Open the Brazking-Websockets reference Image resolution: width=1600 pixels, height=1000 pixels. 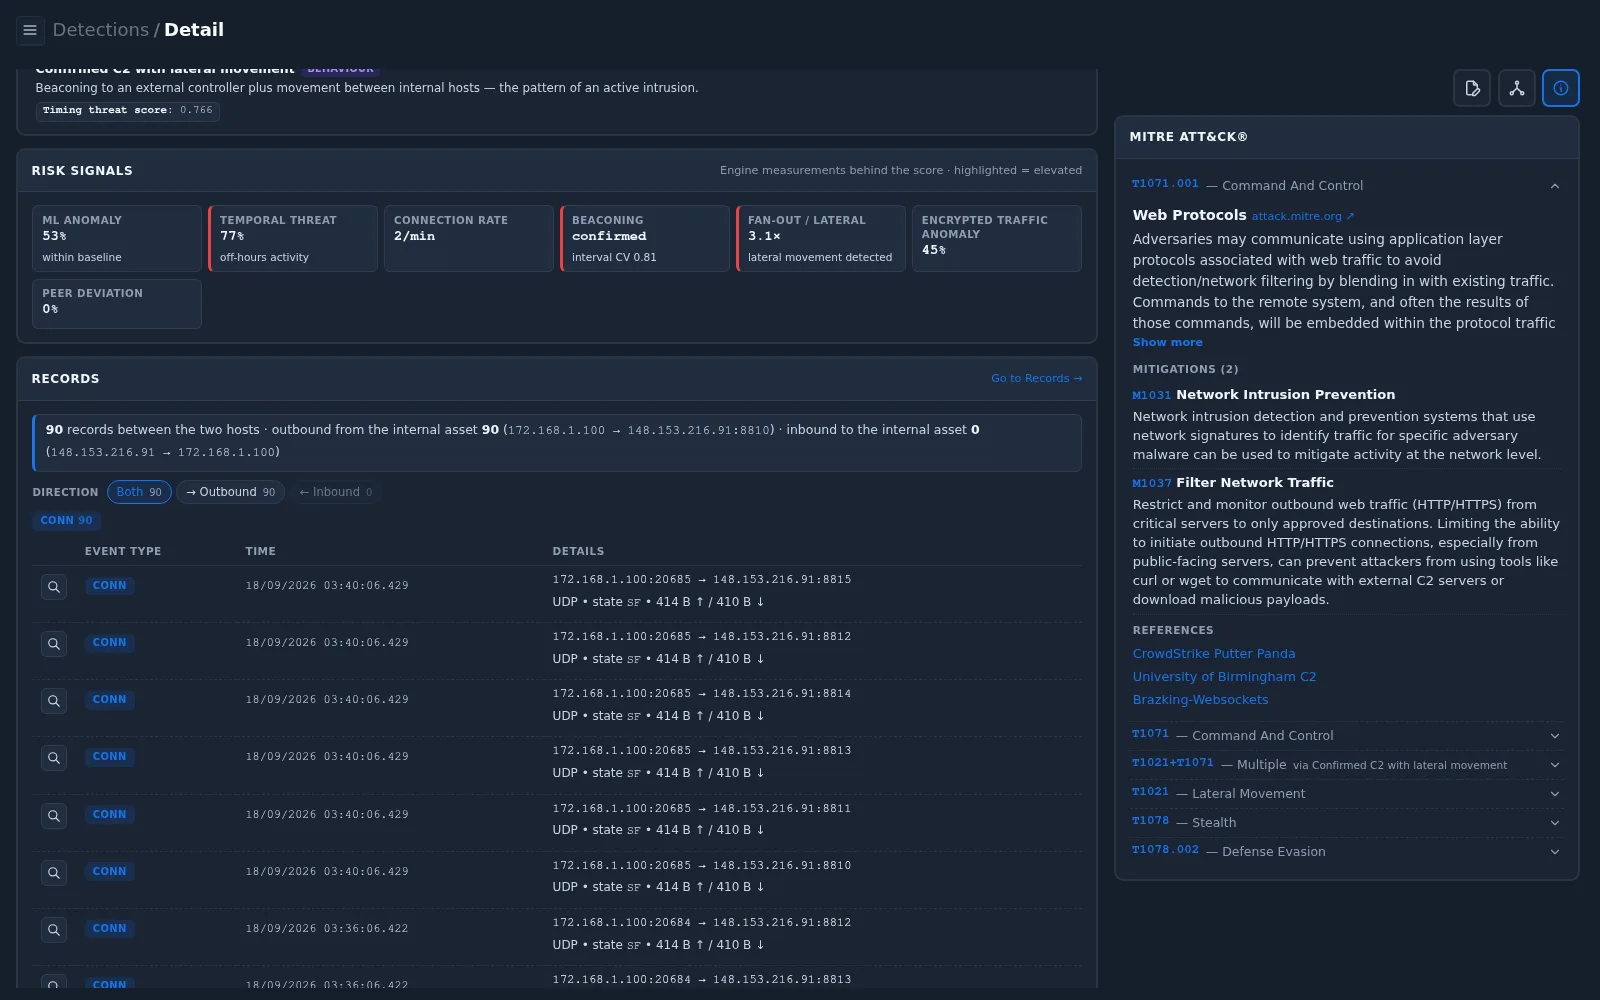pos(1200,700)
